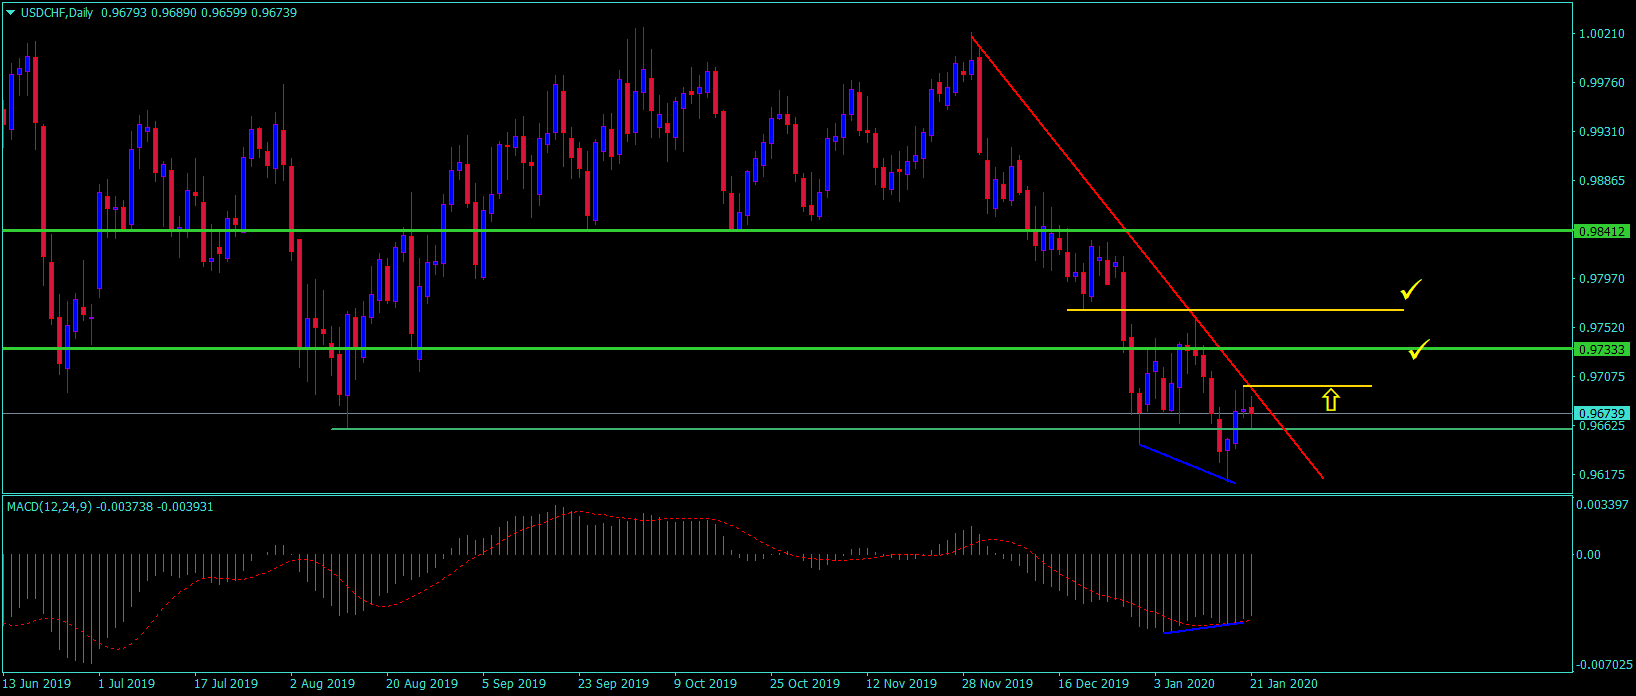Click the 0.96175 price axis value
Screen dimensions: 1636x696
(x=1601, y=475)
